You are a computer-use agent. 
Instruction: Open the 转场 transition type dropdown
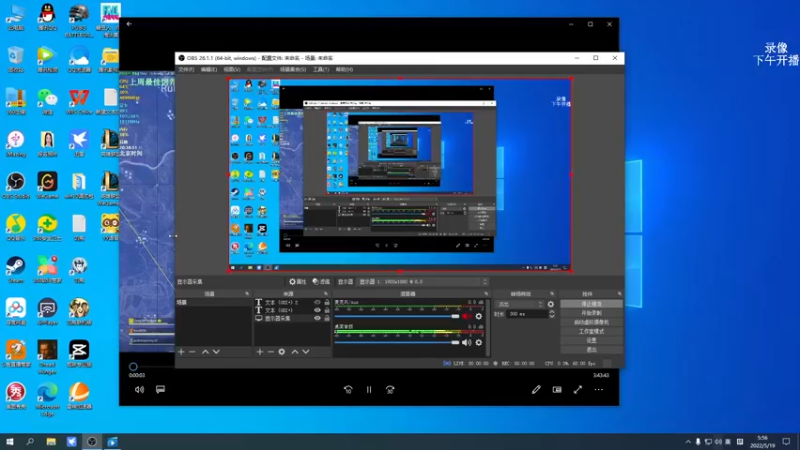(x=518, y=303)
